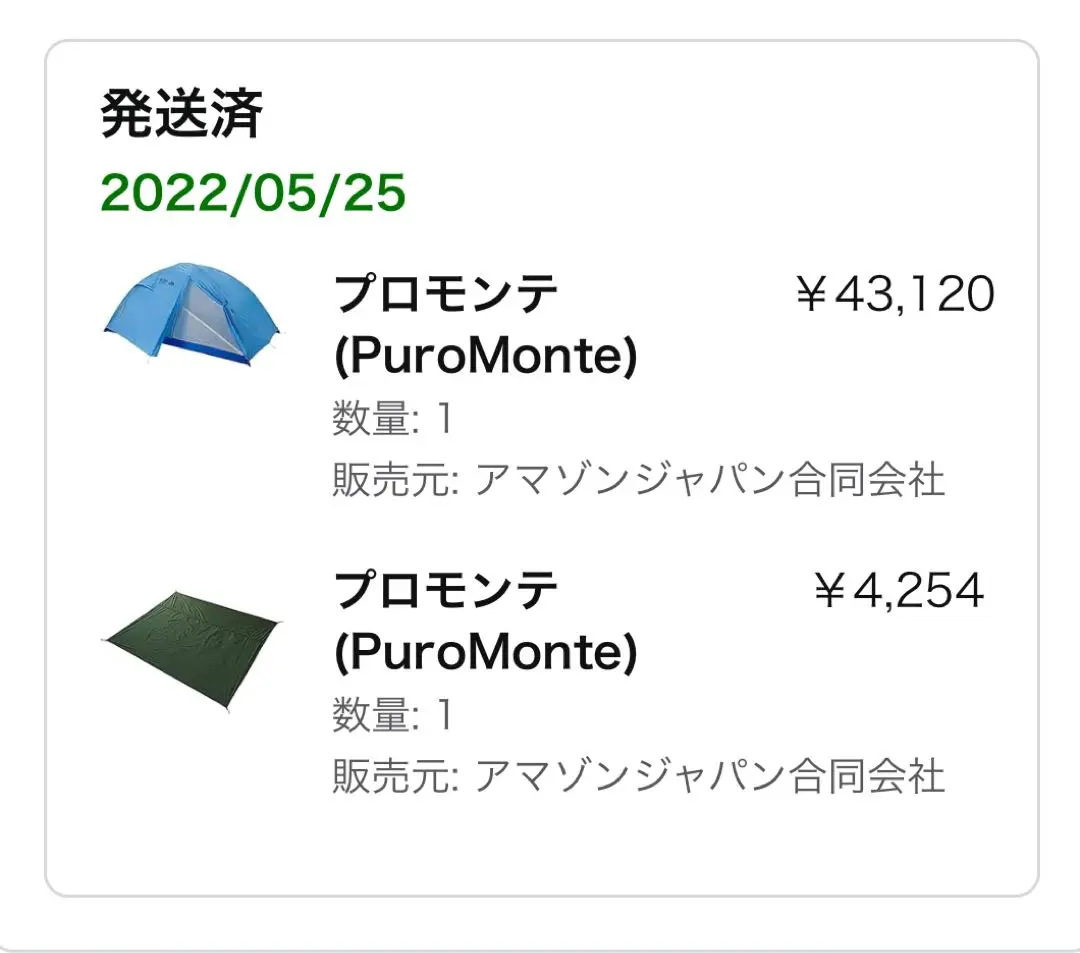Click the second item's 販売元 label
This screenshot has height=953, width=1080.
click(x=395, y=776)
